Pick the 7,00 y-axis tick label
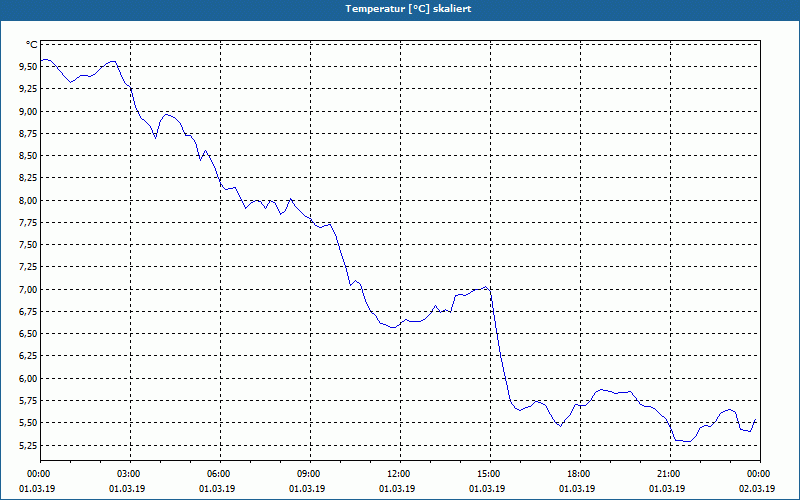The width and height of the screenshot is (800, 500). point(29,289)
